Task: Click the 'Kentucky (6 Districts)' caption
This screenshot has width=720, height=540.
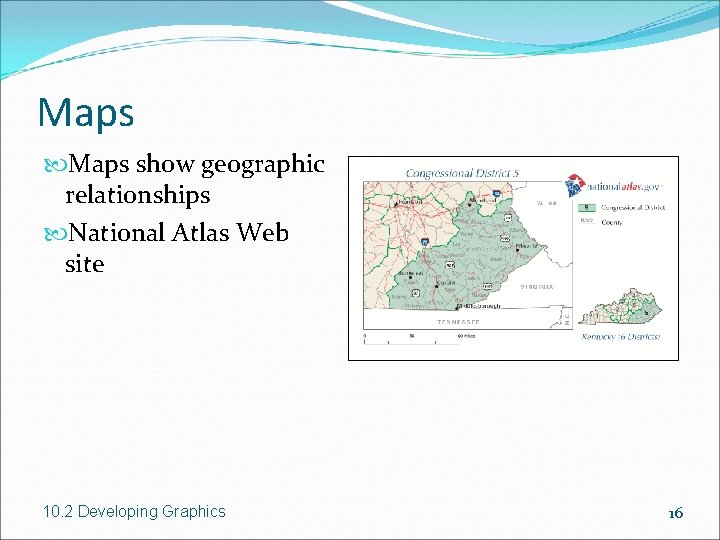Action: [620, 337]
